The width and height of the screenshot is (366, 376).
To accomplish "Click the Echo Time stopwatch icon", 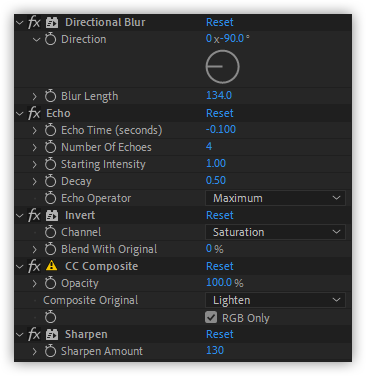I will coord(50,130).
